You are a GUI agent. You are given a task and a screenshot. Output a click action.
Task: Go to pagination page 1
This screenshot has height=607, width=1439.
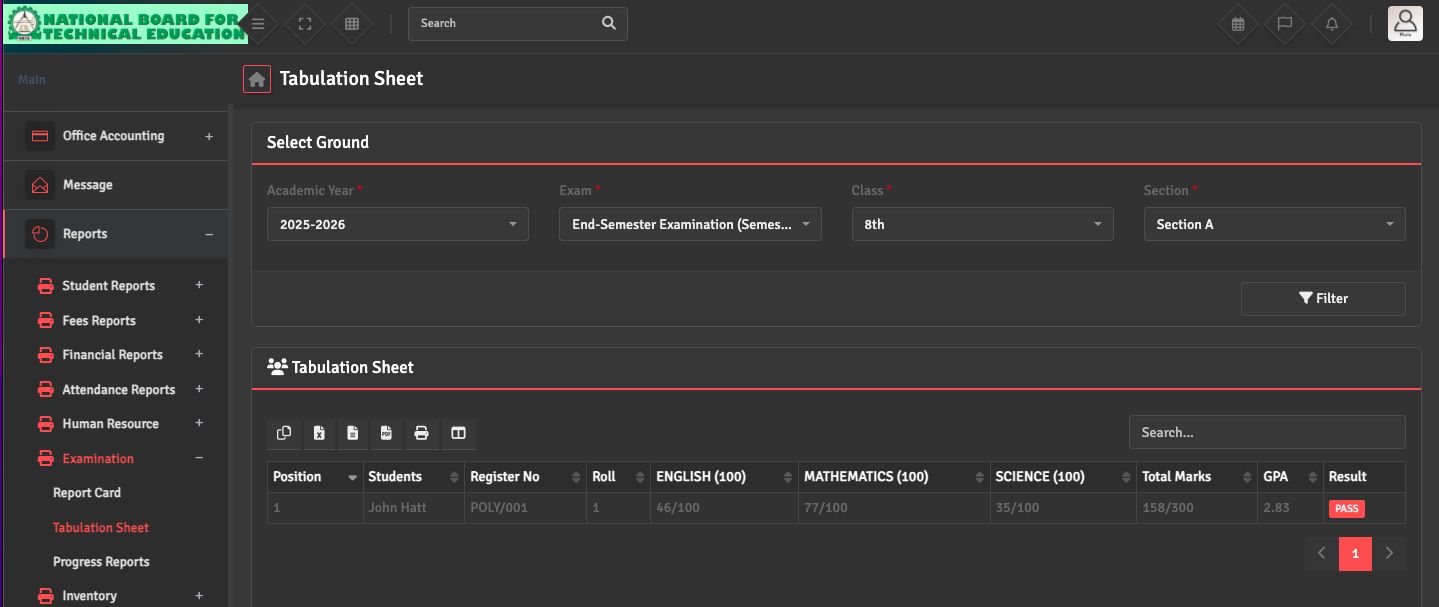1355,554
